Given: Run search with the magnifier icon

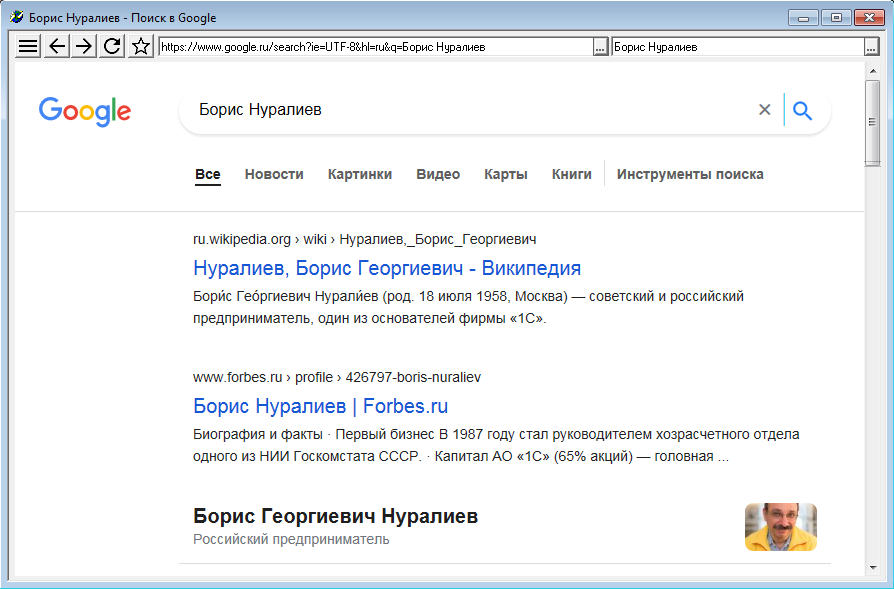Looking at the screenshot, I should click(802, 110).
